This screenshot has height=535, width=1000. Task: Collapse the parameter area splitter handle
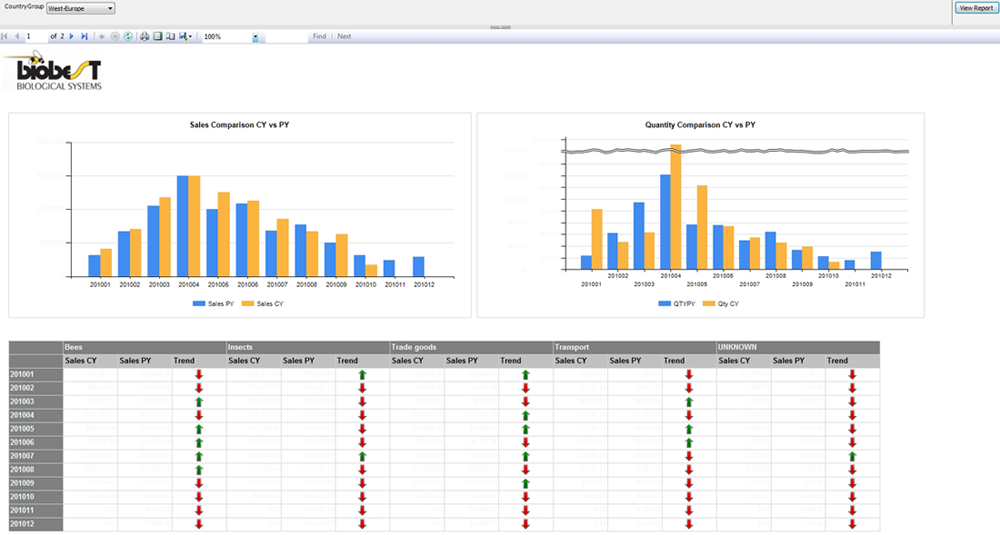500,27
